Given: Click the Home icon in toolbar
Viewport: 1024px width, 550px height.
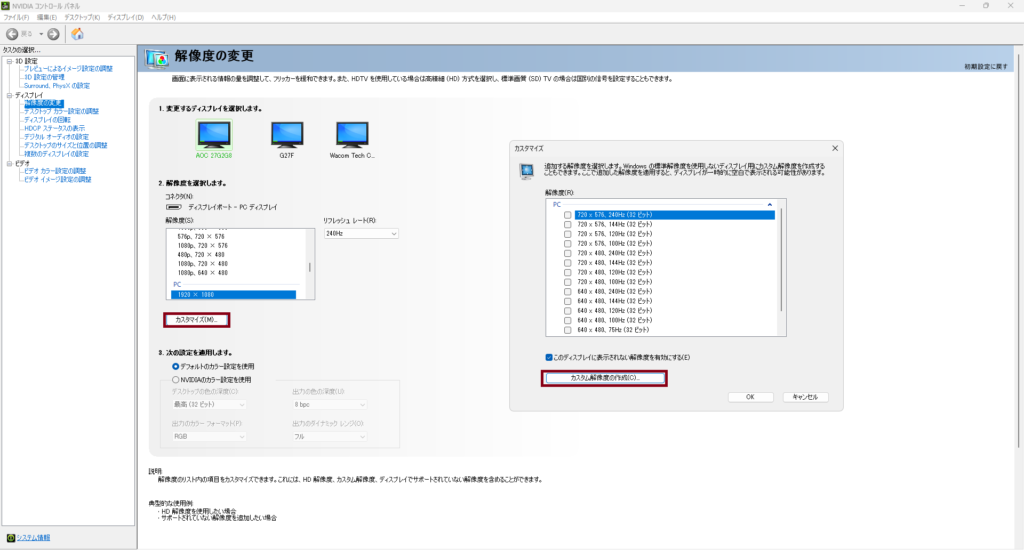Looking at the screenshot, I should [77, 34].
